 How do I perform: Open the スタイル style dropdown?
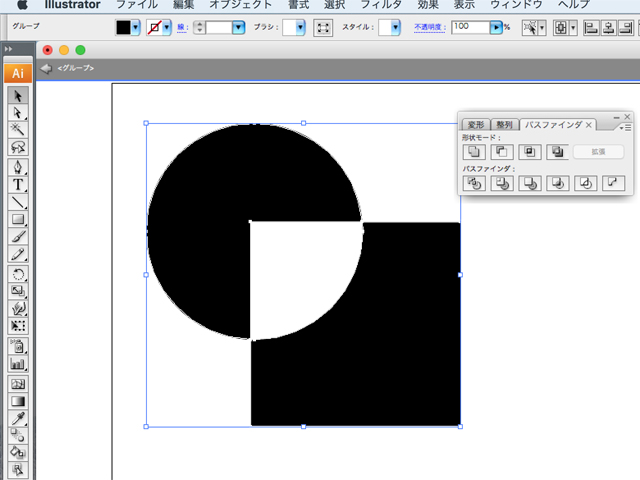(395, 28)
